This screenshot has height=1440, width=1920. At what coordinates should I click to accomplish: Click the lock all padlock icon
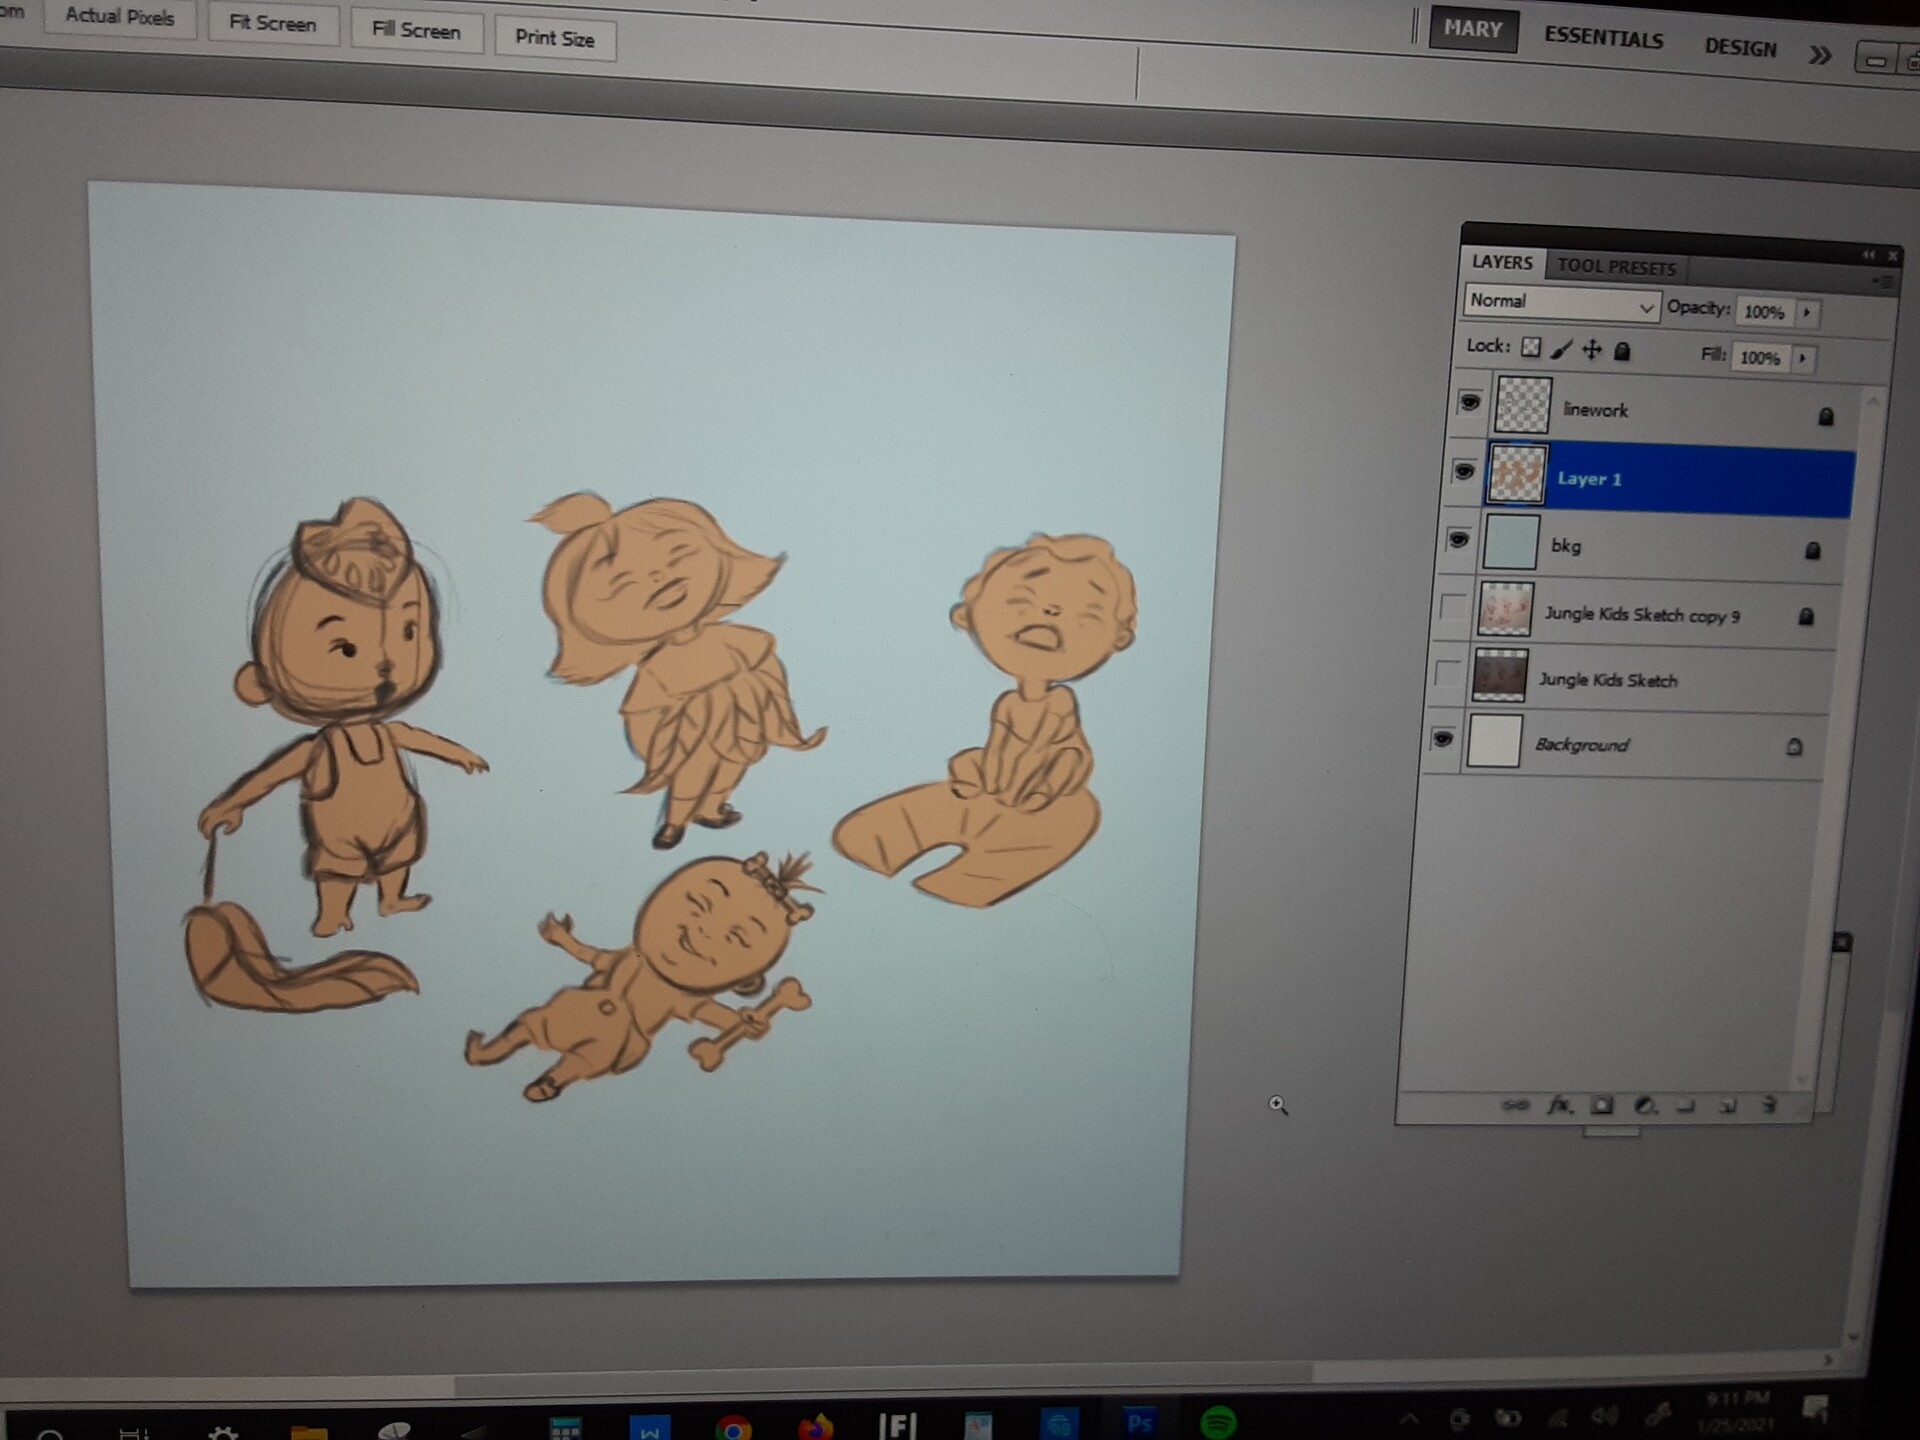pos(1623,351)
